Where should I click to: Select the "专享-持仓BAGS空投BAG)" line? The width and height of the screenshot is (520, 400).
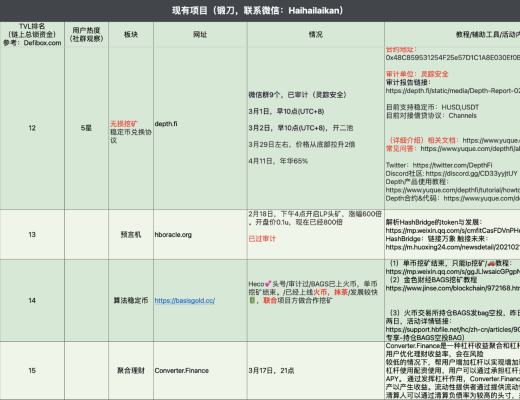point(425,337)
